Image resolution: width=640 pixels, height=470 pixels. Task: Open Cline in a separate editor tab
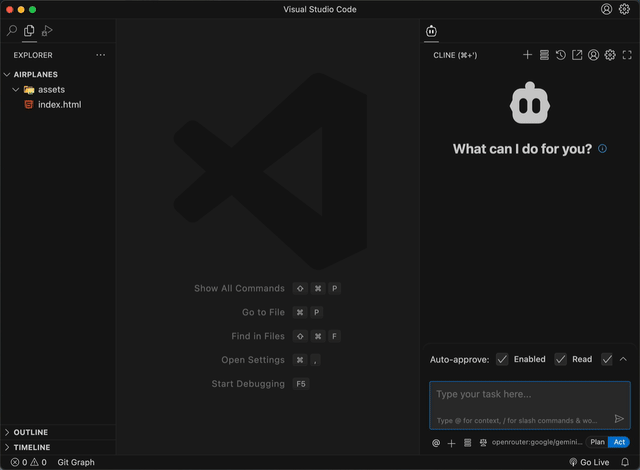(577, 55)
